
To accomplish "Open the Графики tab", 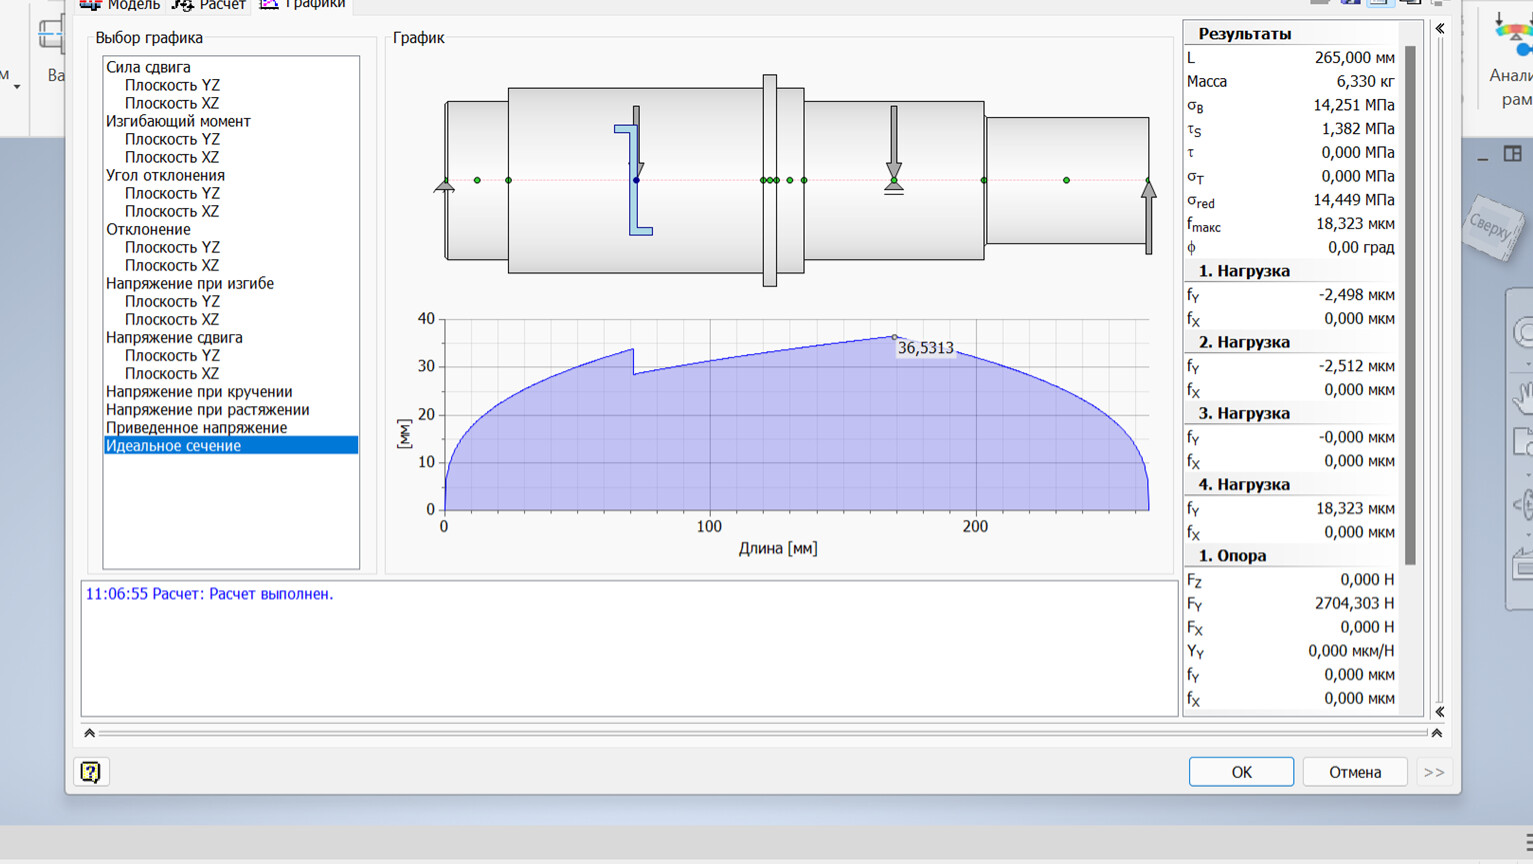I will (x=303, y=5).
